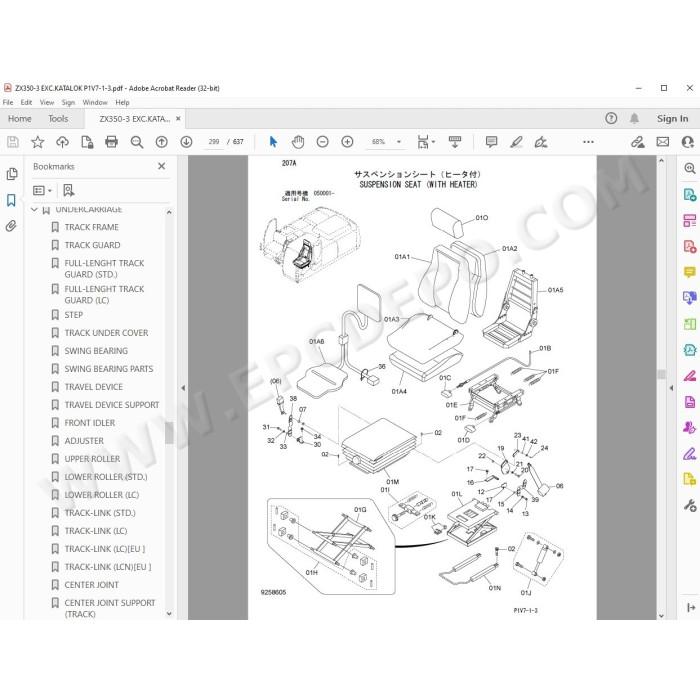
Task: Add a comment with sticky note icon
Action: [491, 142]
